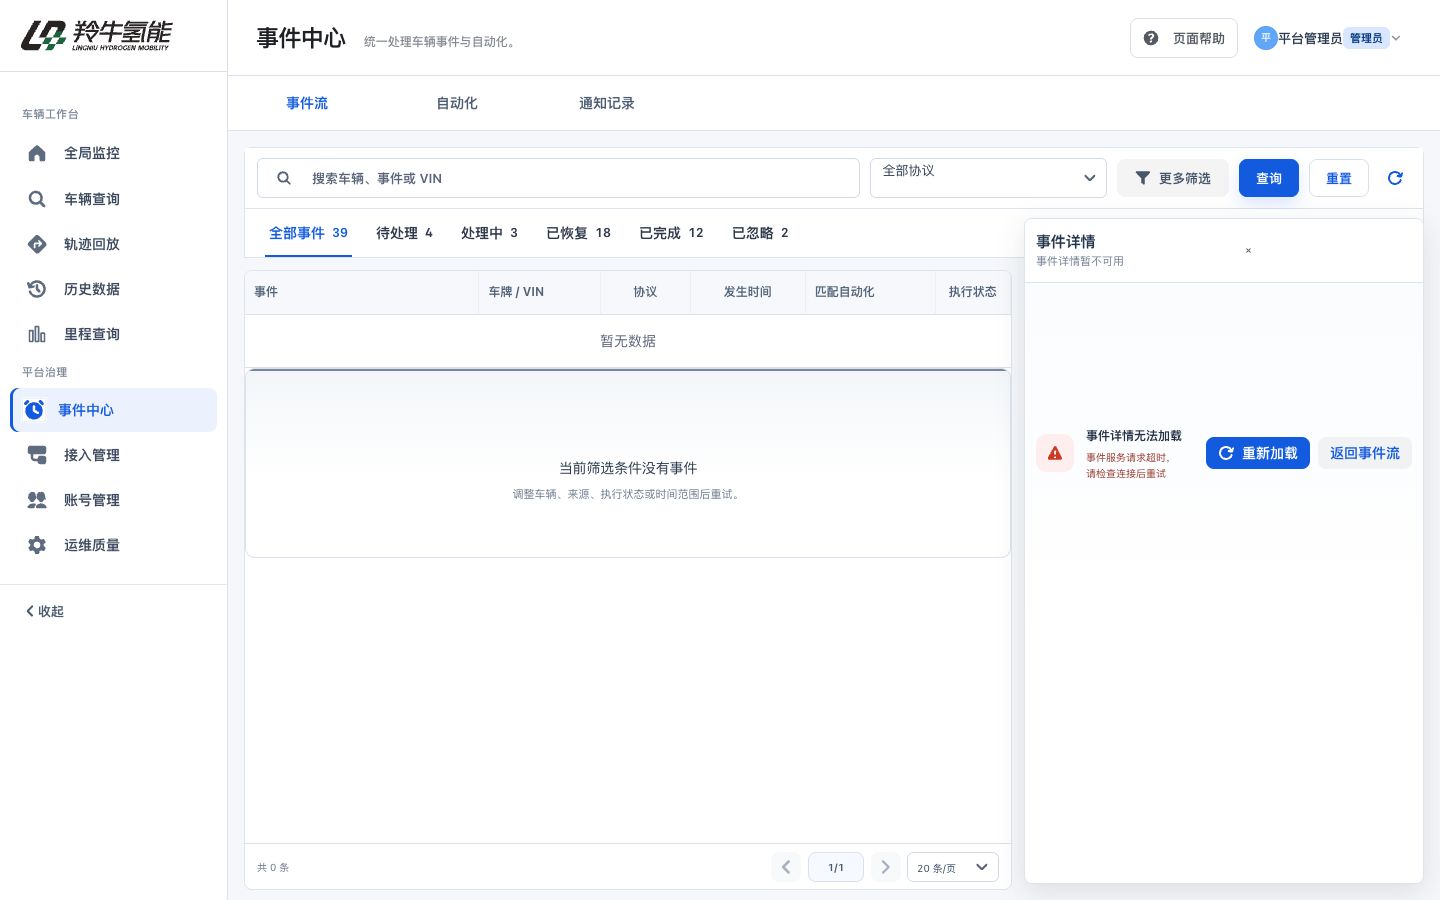
Task: Open 运维质量 gear icon
Action: click(x=37, y=545)
